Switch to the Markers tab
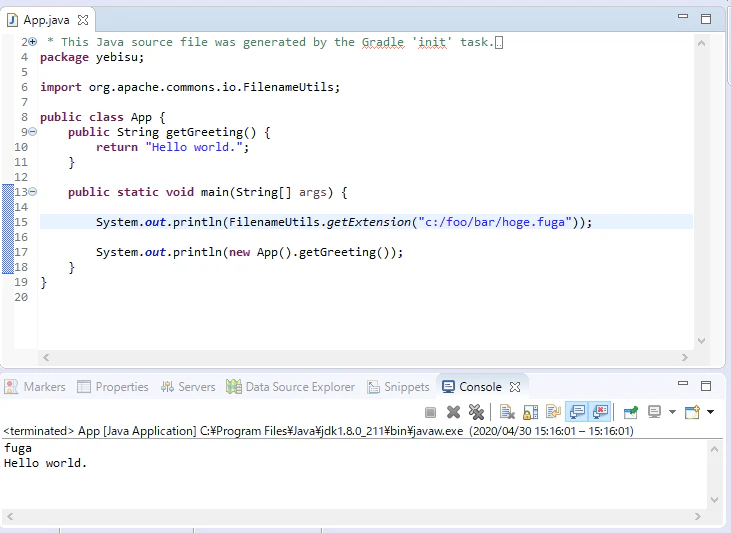 coord(35,387)
